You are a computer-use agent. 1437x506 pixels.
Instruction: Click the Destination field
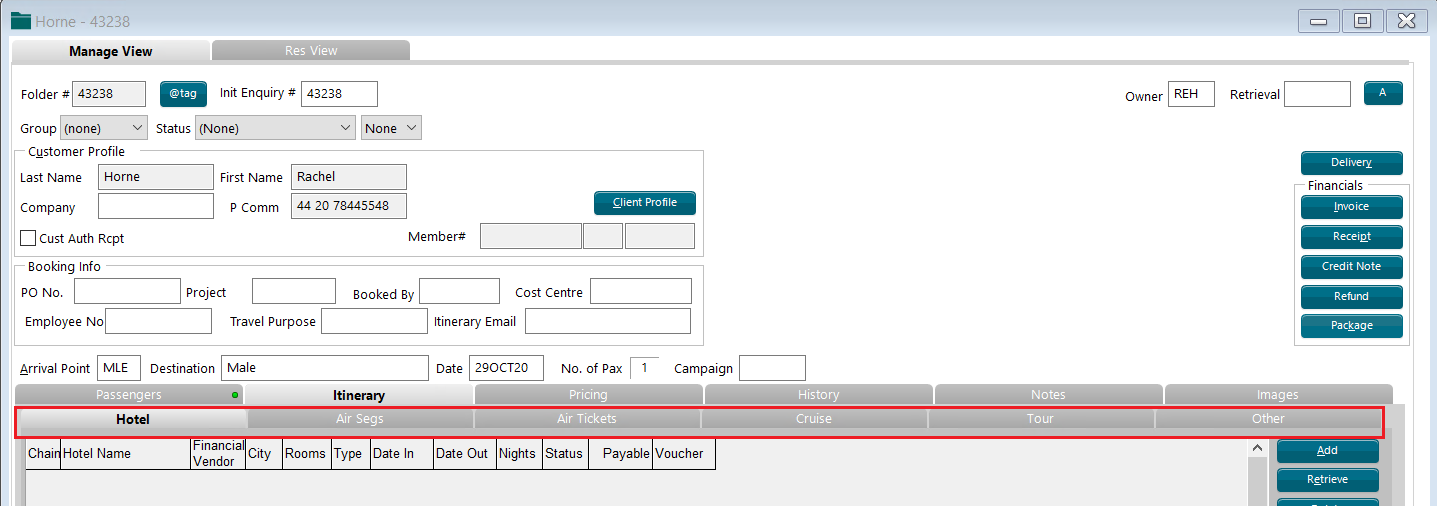[x=324, y=368]
